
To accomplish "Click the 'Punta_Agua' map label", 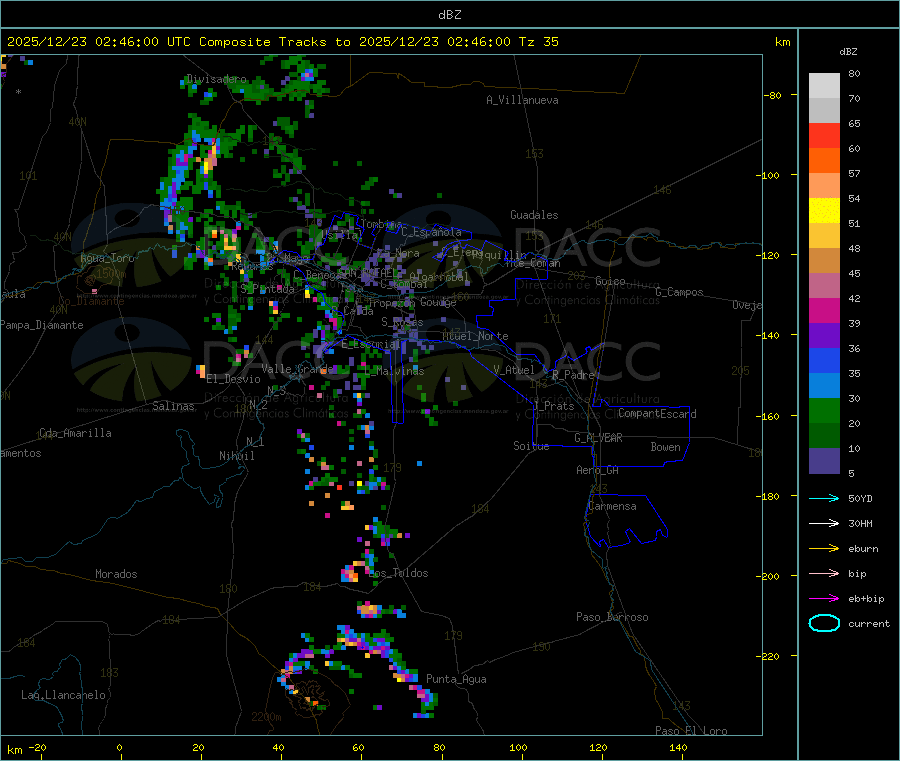I will coord(456,680).
